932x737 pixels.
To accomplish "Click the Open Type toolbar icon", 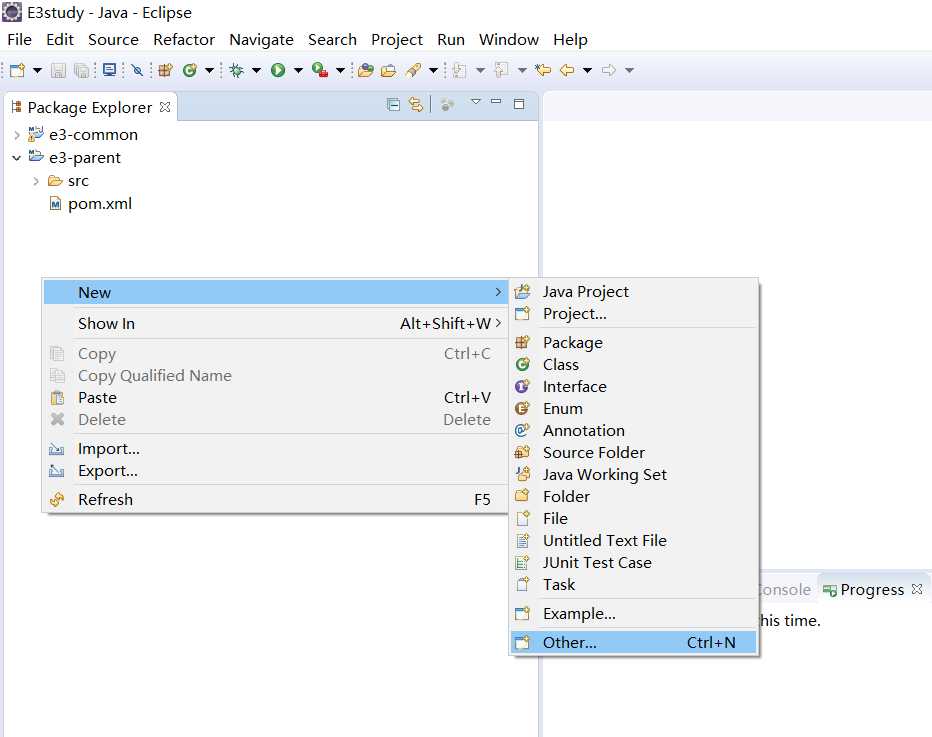I will (x=366, y=70).
